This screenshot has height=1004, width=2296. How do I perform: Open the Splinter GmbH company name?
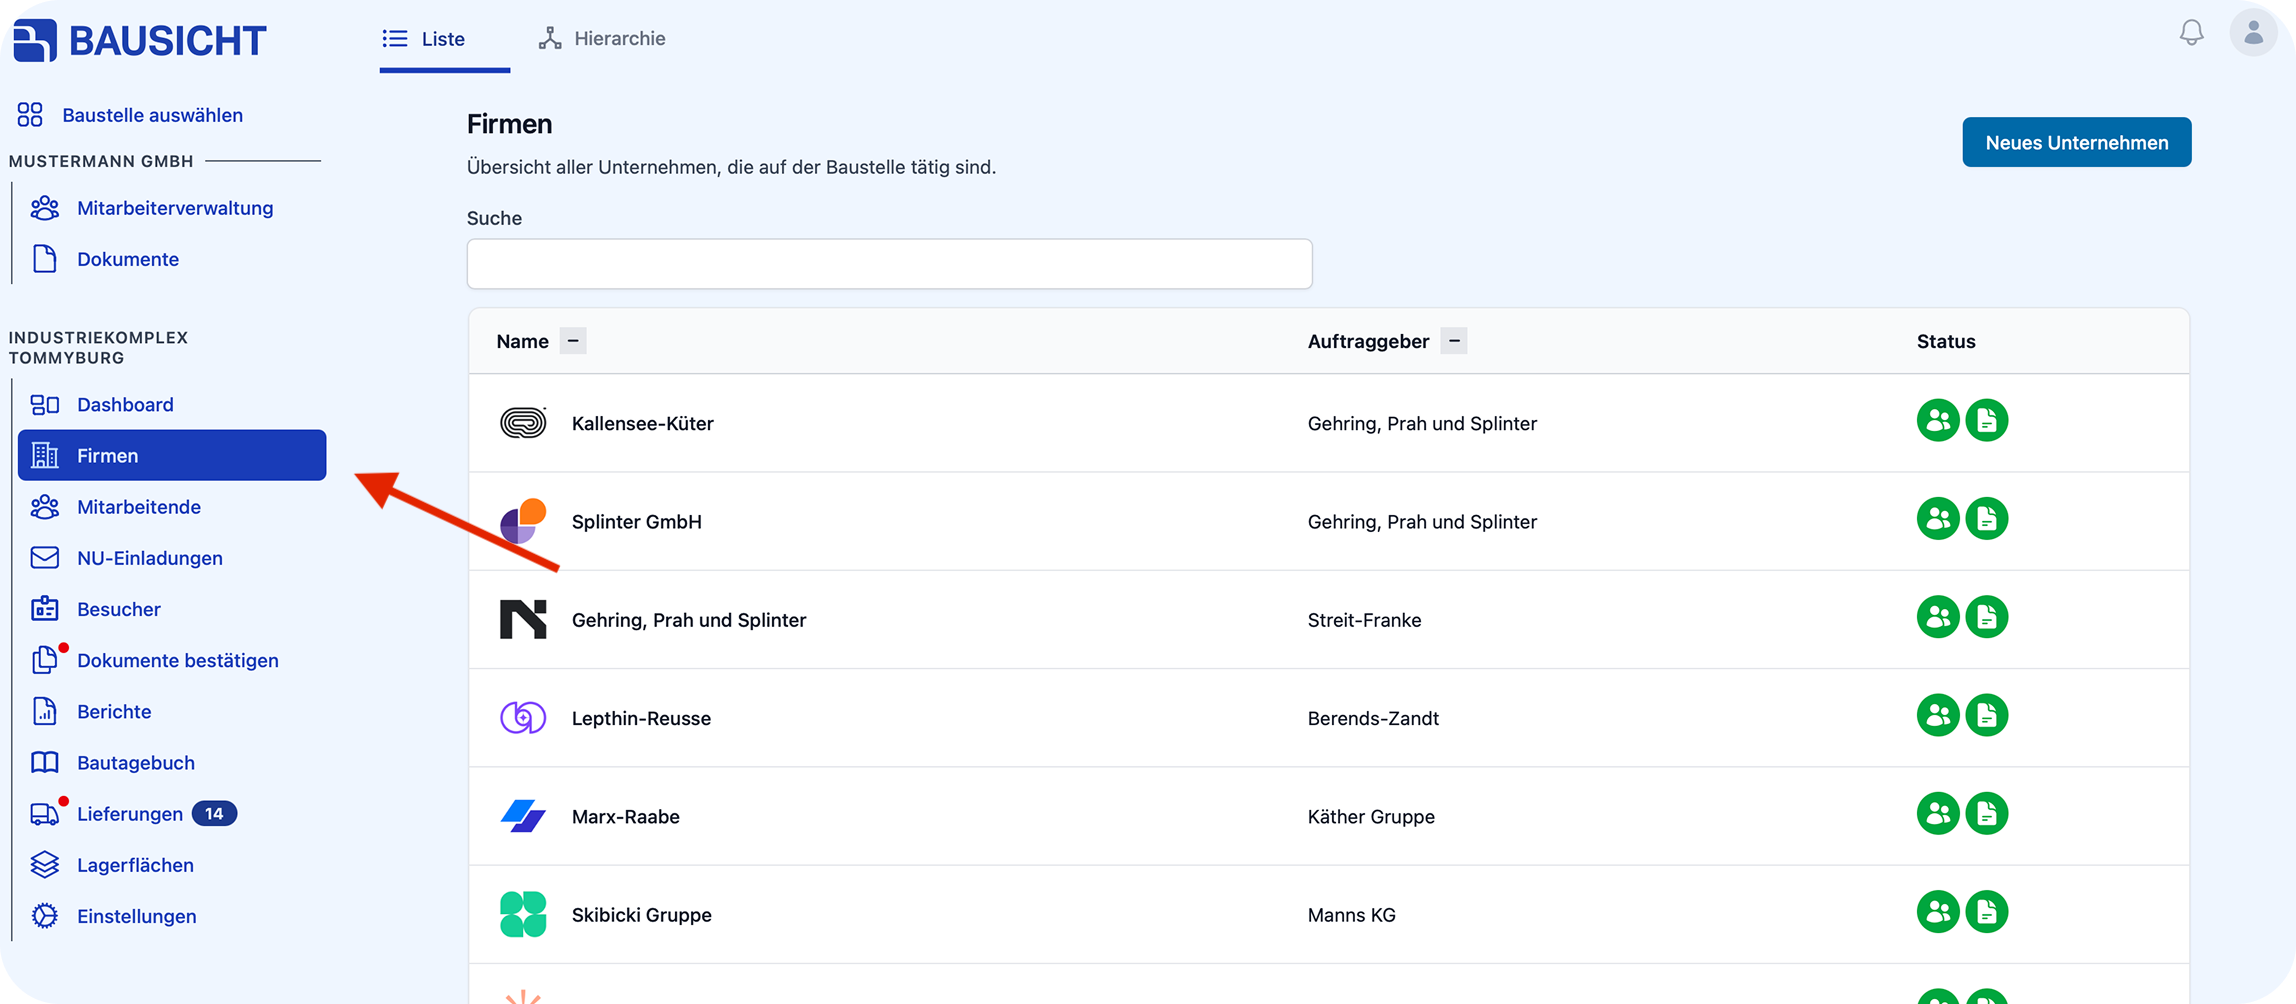pyautogui.click(x=637, y=521)
